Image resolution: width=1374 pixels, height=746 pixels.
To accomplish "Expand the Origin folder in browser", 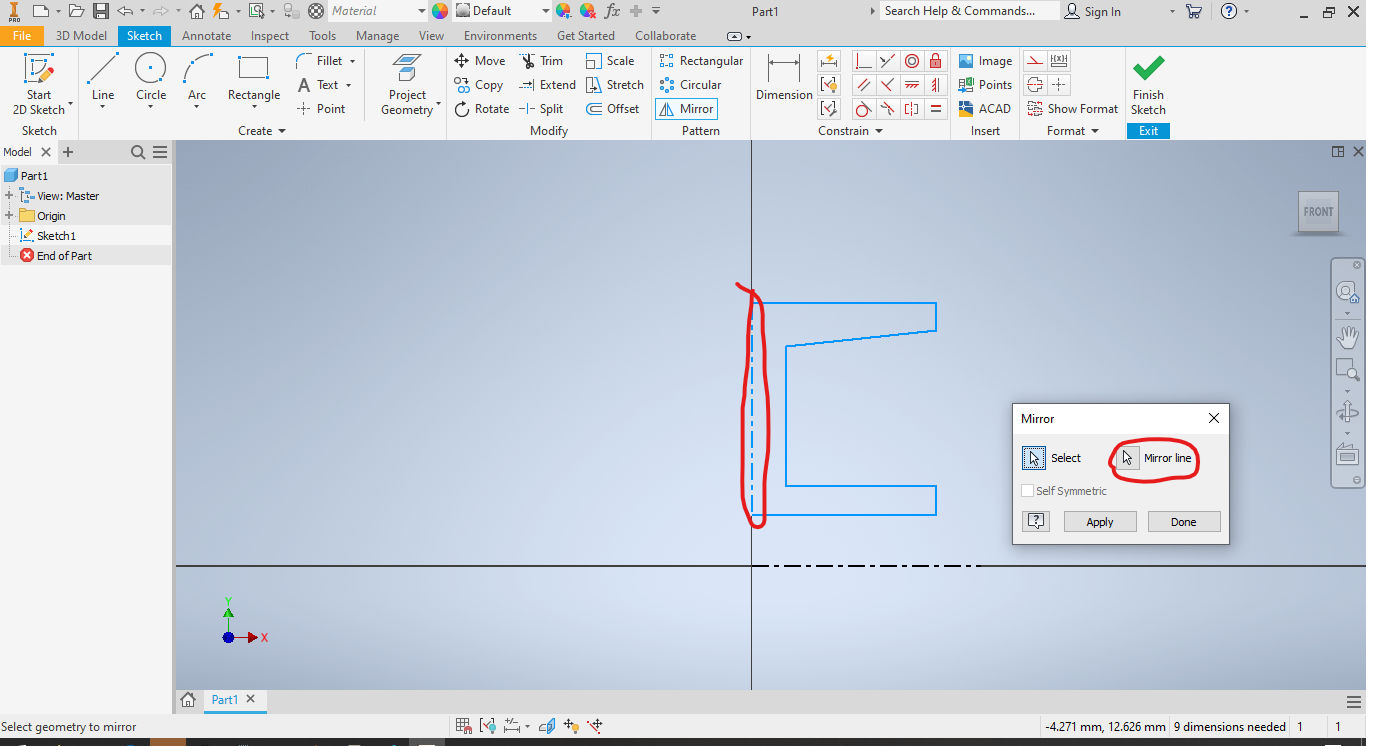I will (x=9, y=215).
